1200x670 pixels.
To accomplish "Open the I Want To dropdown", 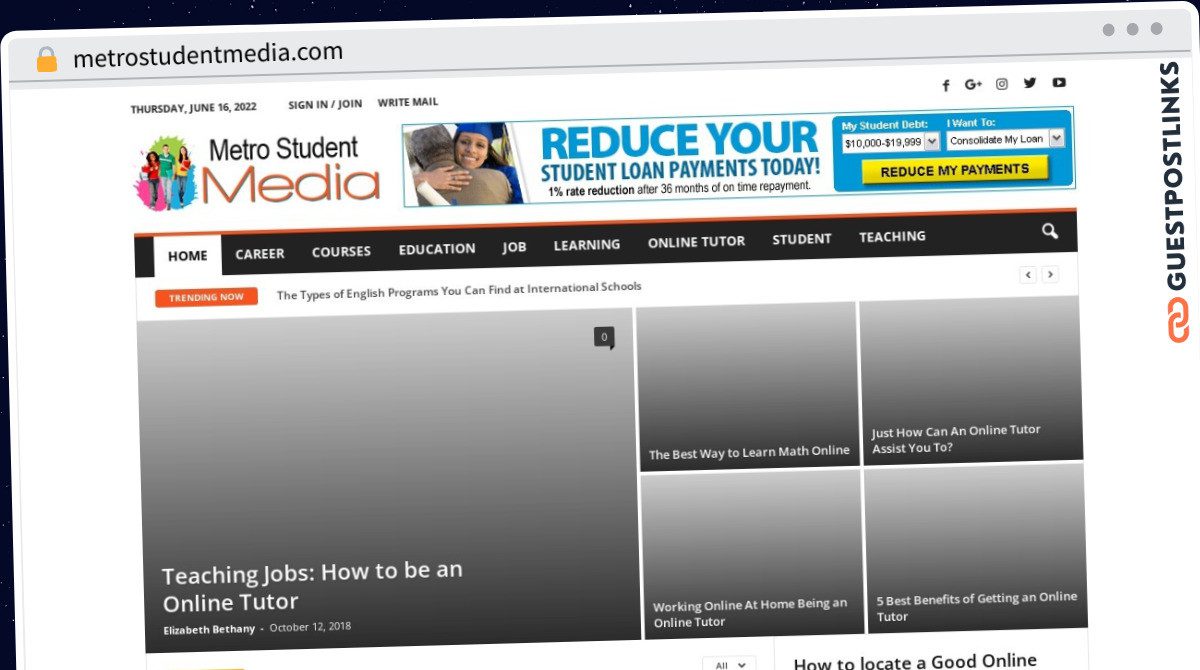I will point(1005,139).
